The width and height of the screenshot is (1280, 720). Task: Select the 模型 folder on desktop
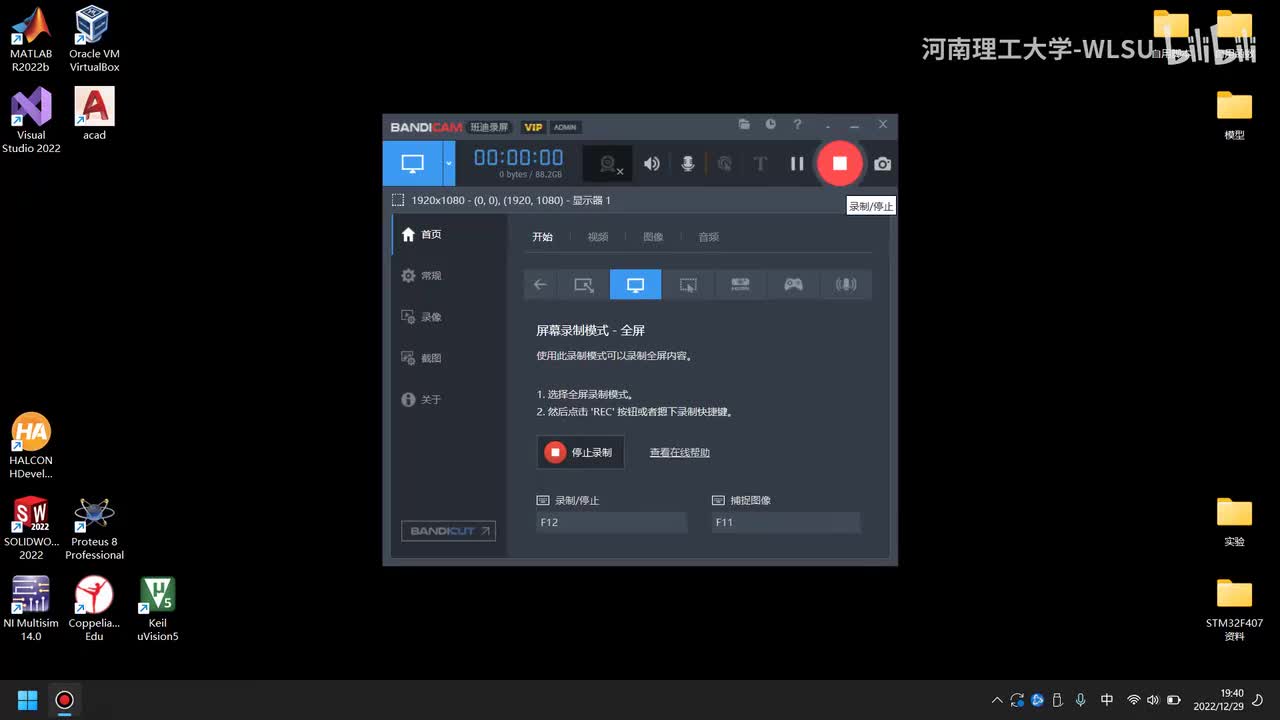click(x=1234, y=114)
